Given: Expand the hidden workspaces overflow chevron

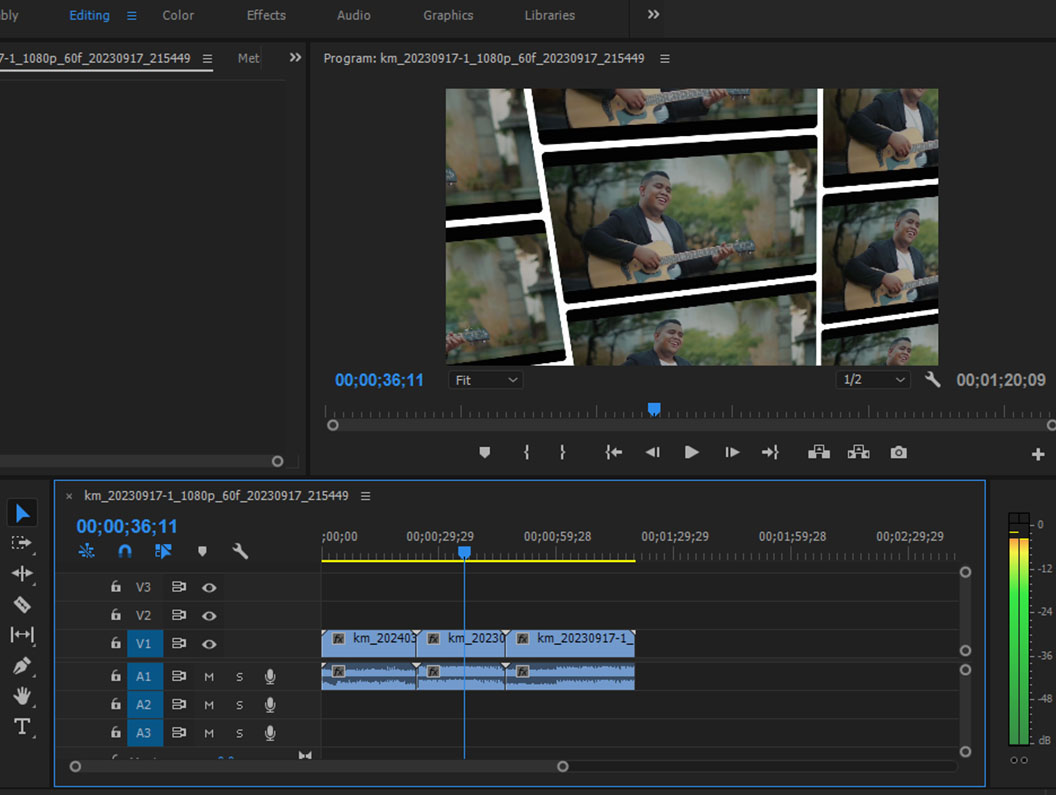Looking at the screenshot, I should pyautogui.click(x=653, y=15).
